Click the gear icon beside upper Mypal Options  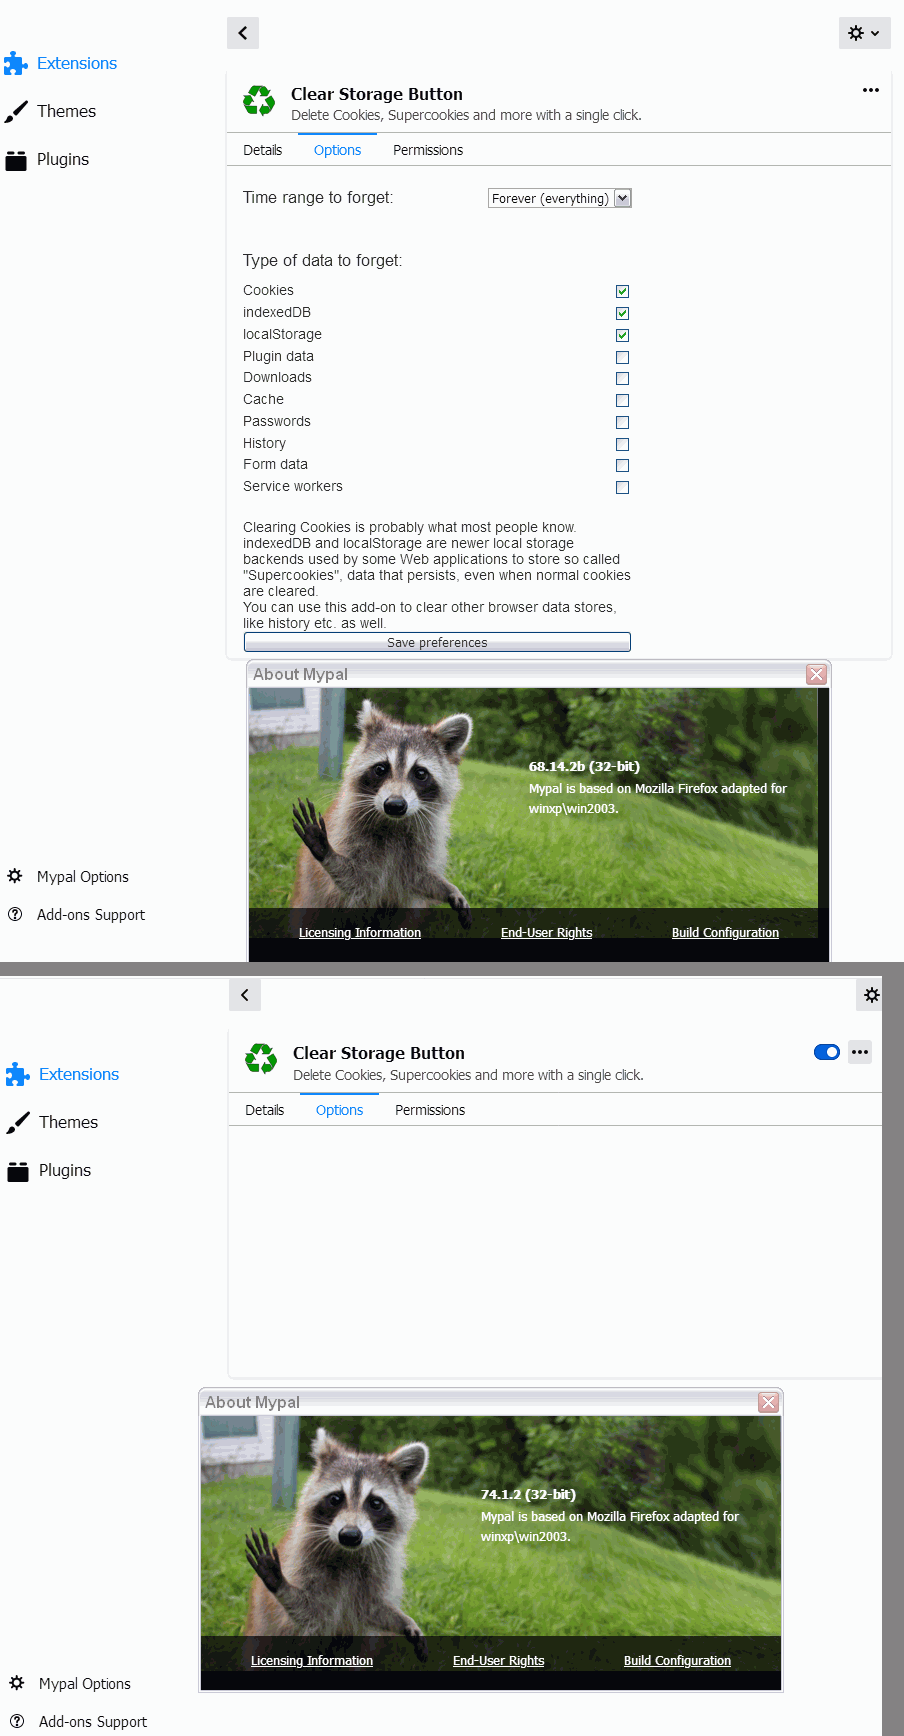[15, 876]
